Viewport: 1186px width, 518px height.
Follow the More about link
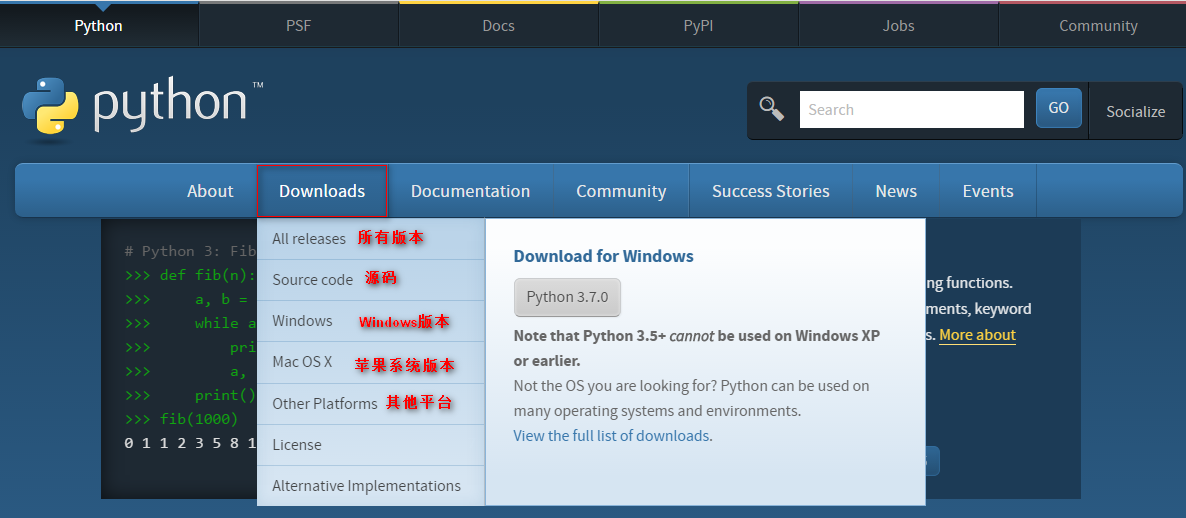[977, 335]
